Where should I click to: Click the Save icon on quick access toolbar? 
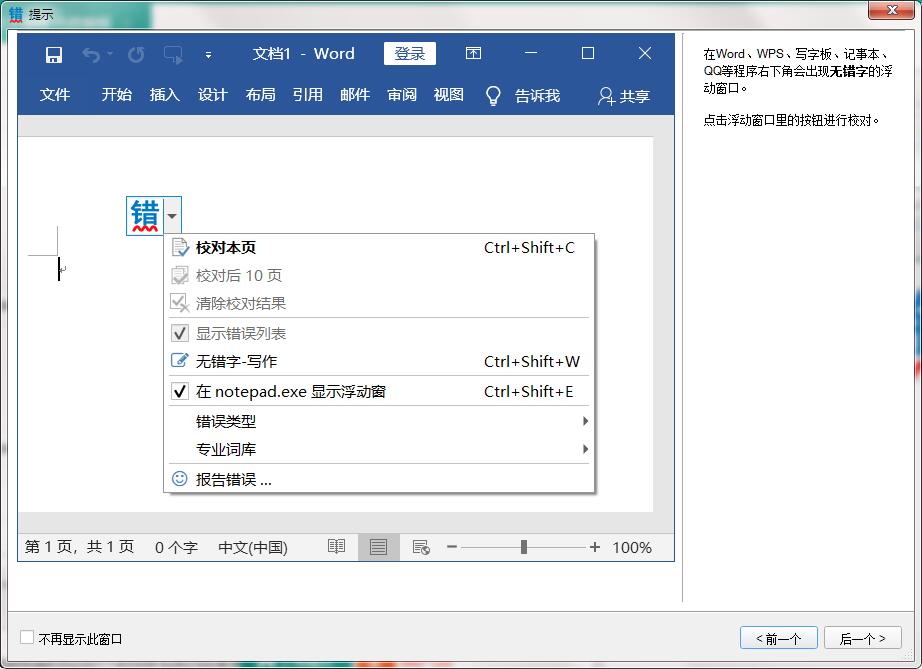pyautogui.click(x=53, y=53)
